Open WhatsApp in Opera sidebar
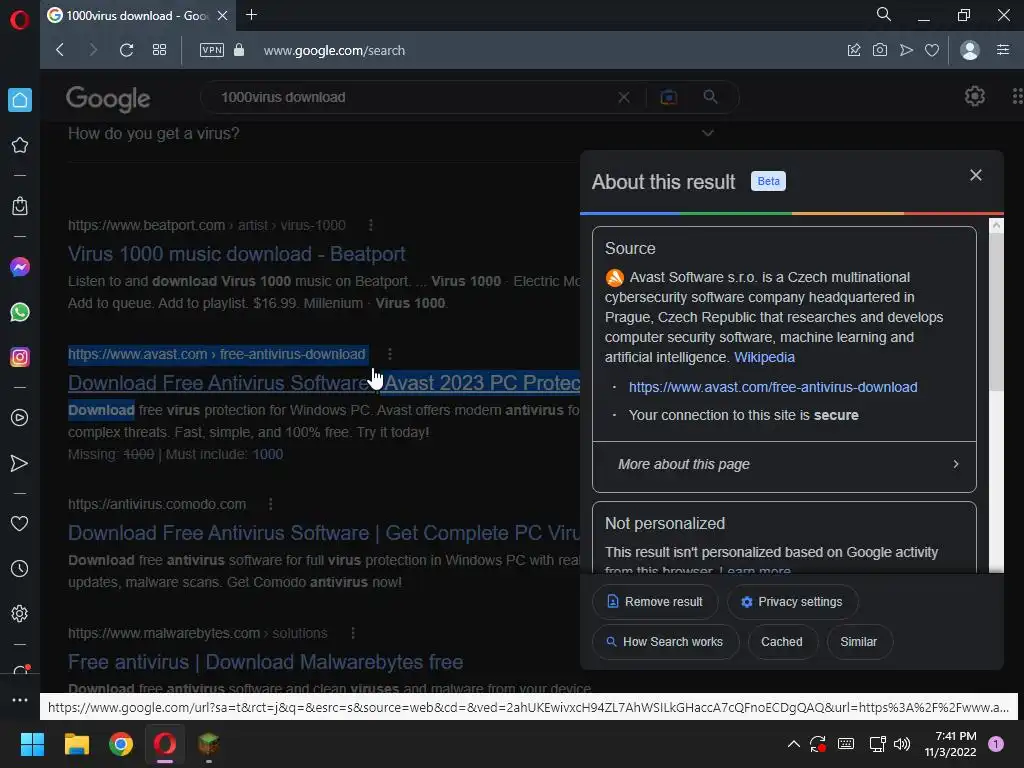This screenshot has height=768, width=1024. click(20, 312)
